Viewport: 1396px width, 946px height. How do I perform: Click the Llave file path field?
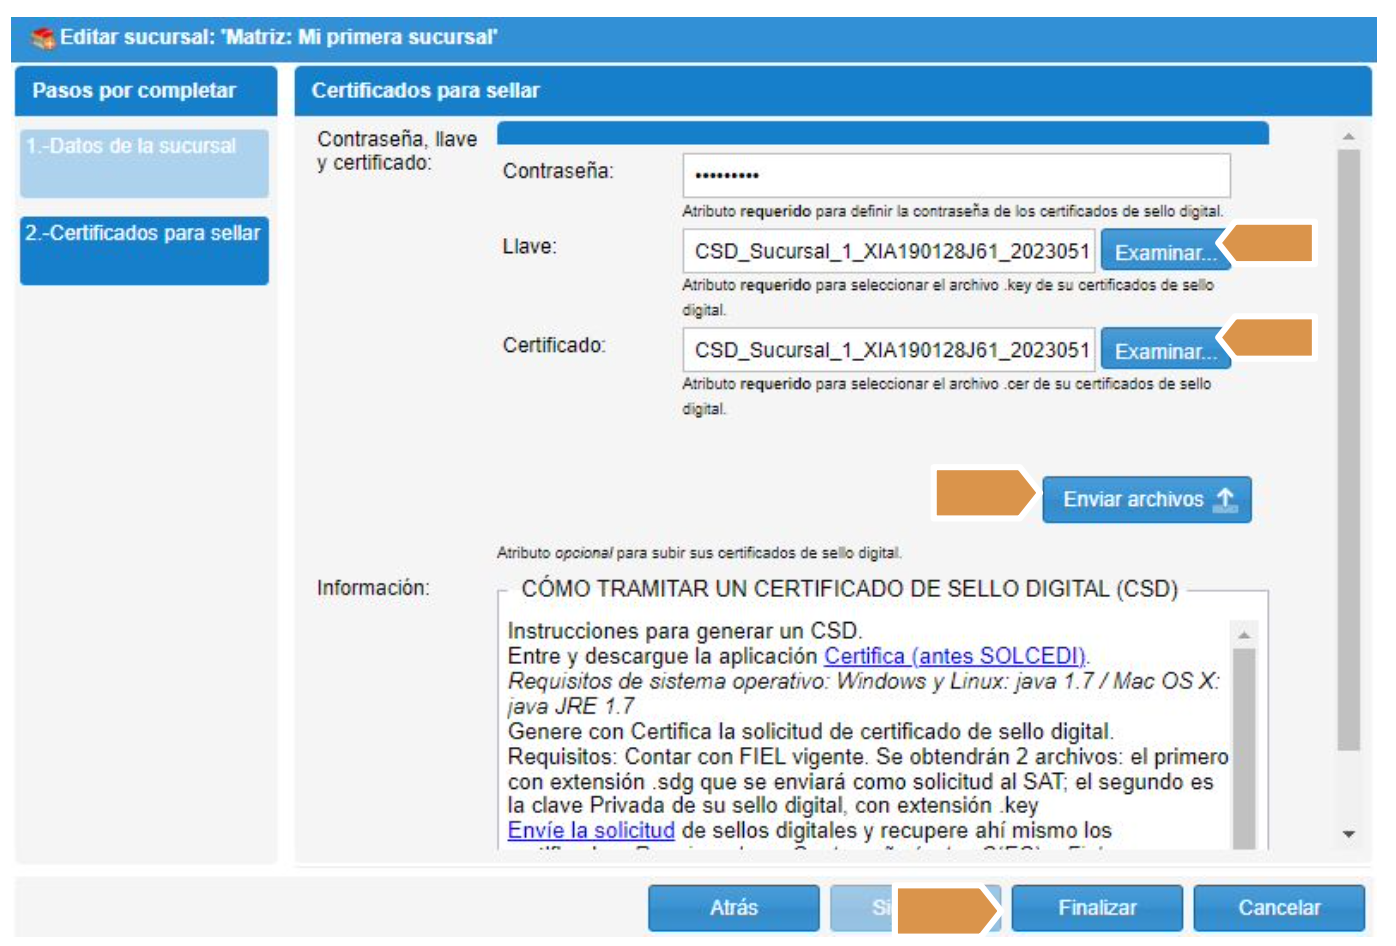(888, 251)
